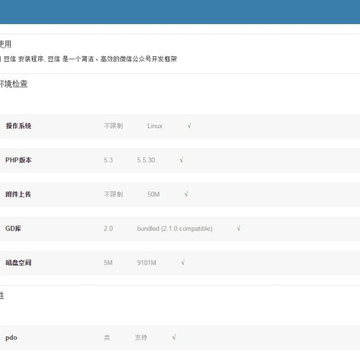Click the 操作系统 row label
360x360 pixels.
[x=18, y=126]
